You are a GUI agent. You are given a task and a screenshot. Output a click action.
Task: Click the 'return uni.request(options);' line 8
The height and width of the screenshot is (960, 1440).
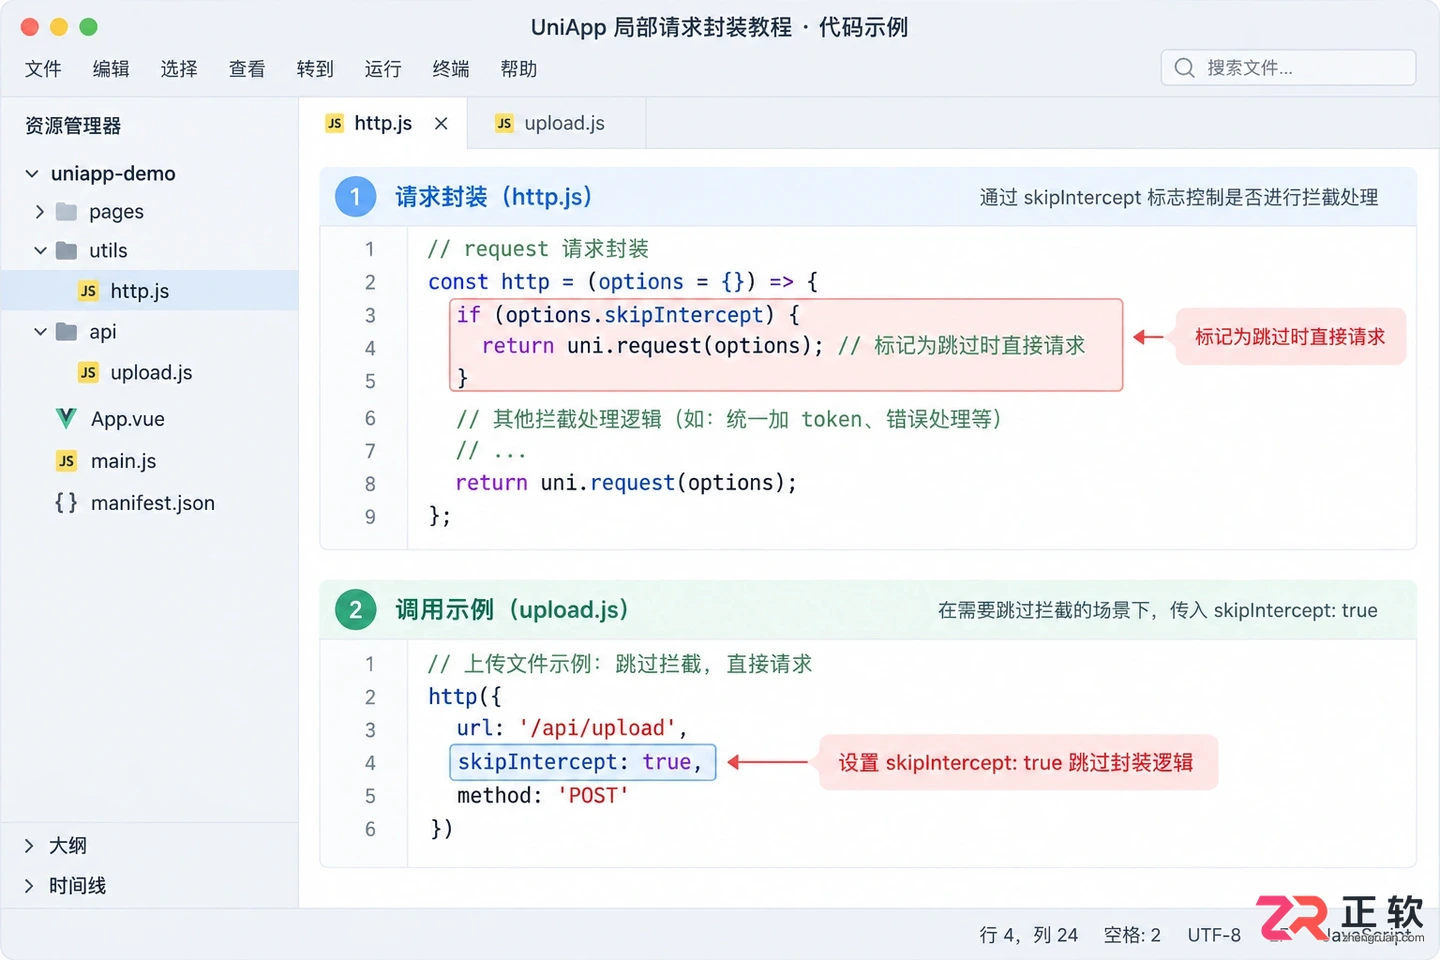(x=626, y=483)
